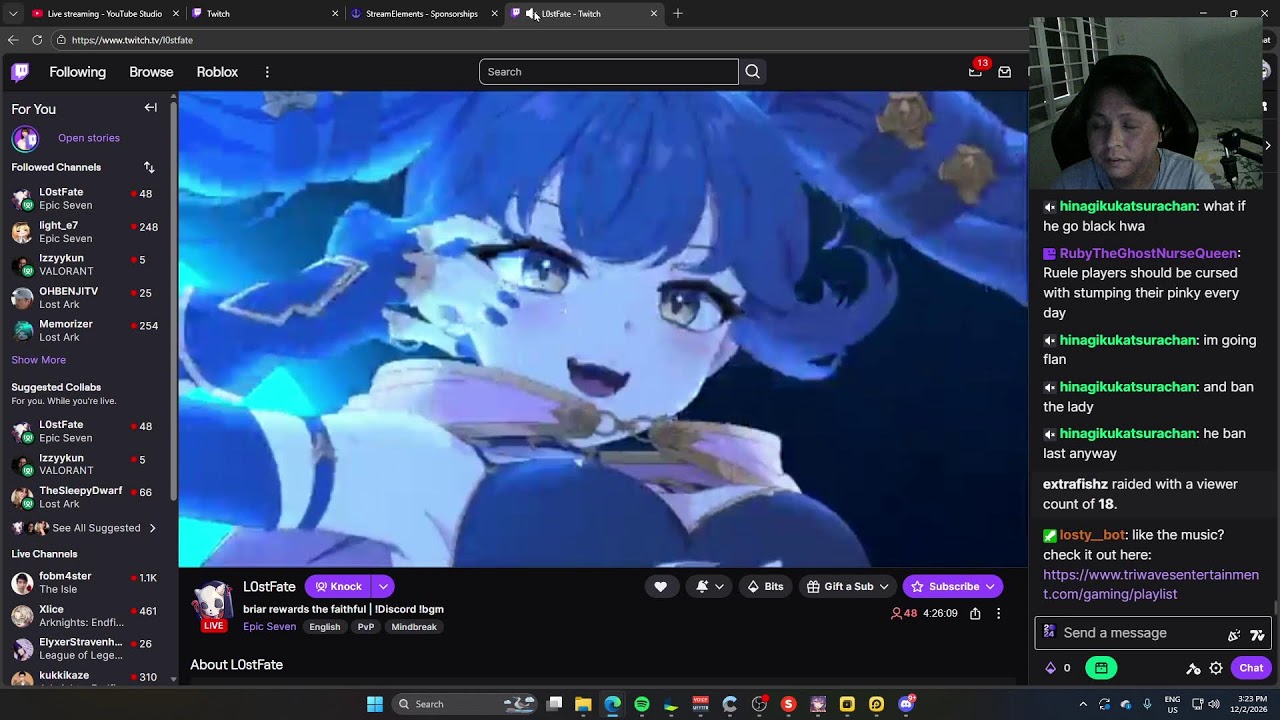
Task: Go to the Twitch home logo
Action: (x=20, y=72)
